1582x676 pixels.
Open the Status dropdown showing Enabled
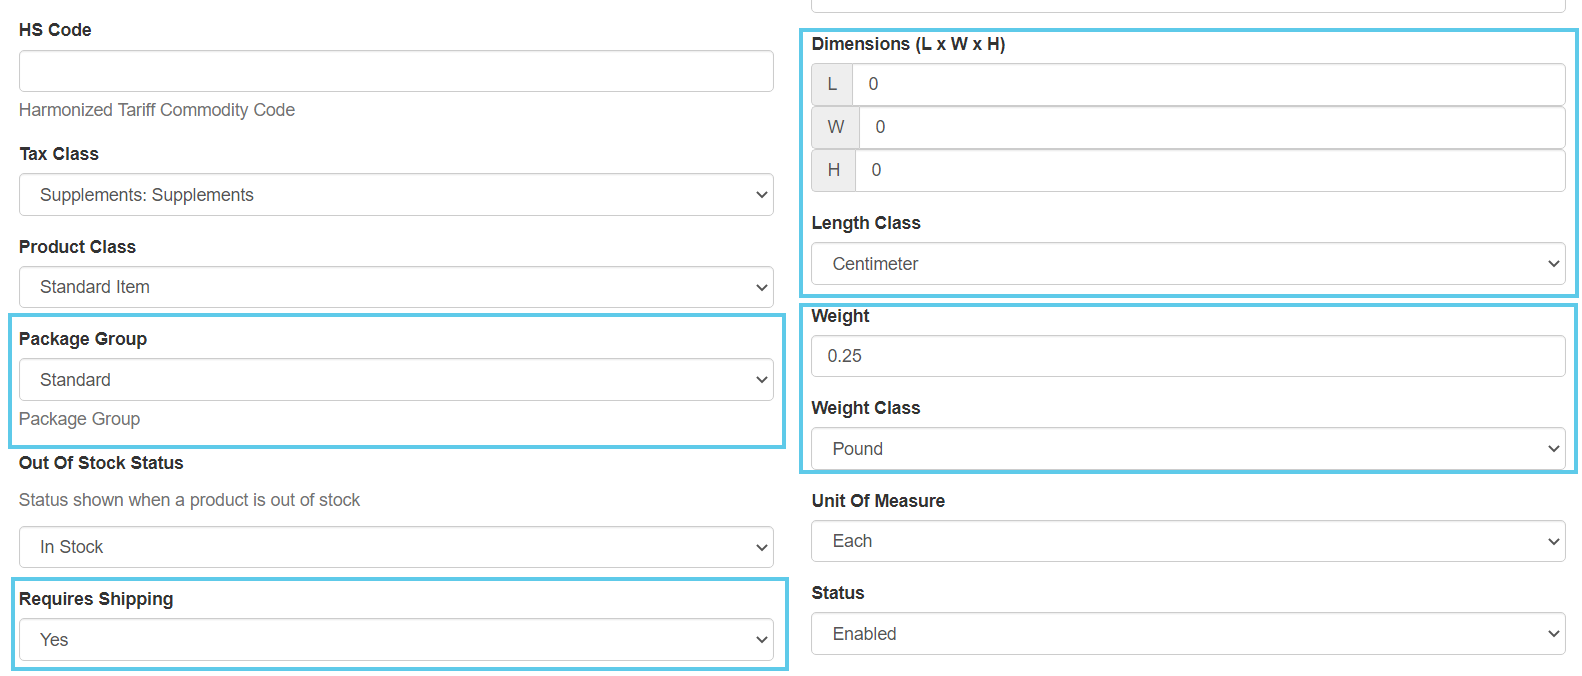tap(1188, 634)
